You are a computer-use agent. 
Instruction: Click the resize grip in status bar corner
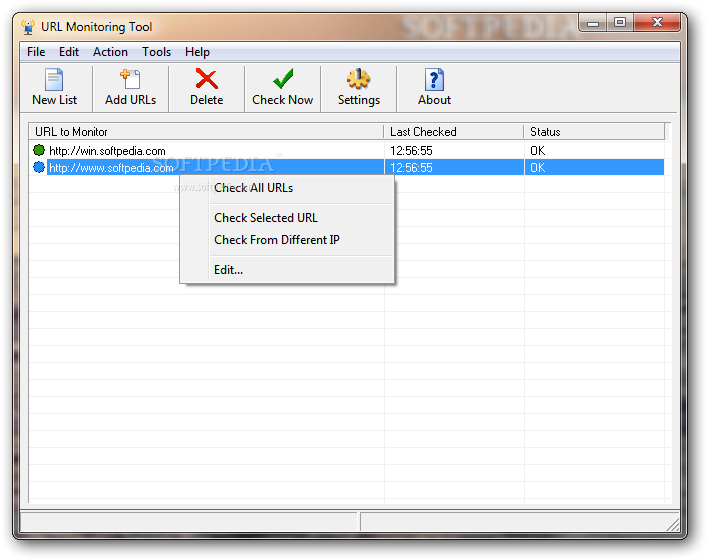click(x=673, y=525)
